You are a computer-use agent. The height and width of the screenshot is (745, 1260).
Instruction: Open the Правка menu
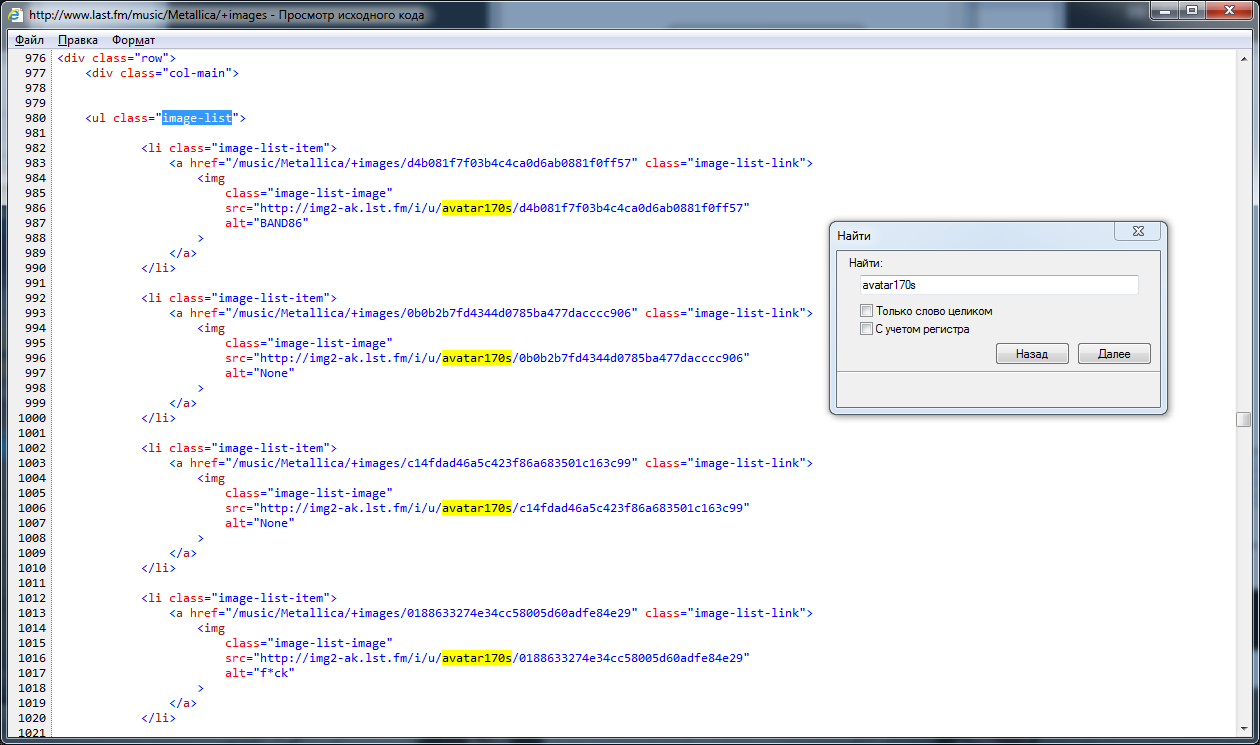click(x=77, y=40)
